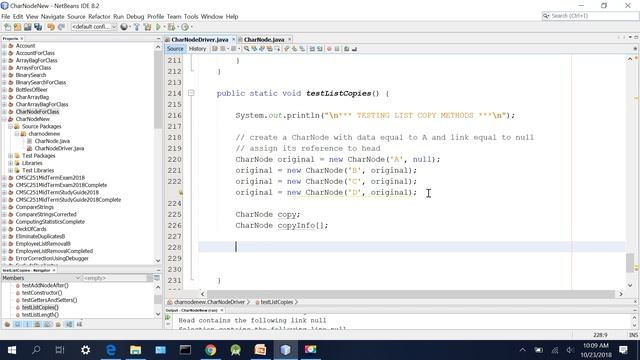Click the editor horizontal scrollbar
The image size is (640, 360).
[411, 294]
